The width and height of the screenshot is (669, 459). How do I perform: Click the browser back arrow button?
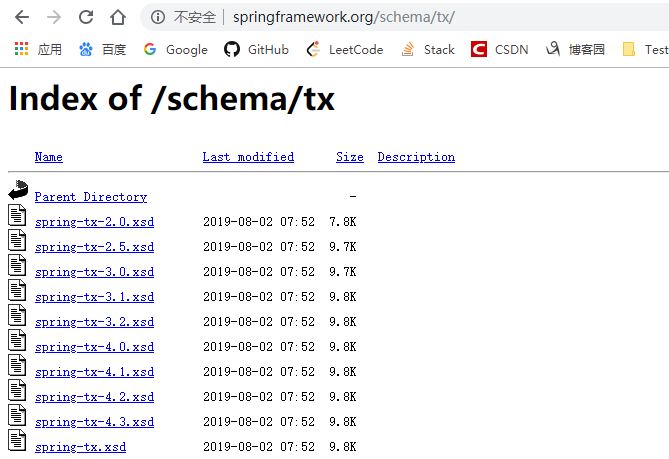22,17
